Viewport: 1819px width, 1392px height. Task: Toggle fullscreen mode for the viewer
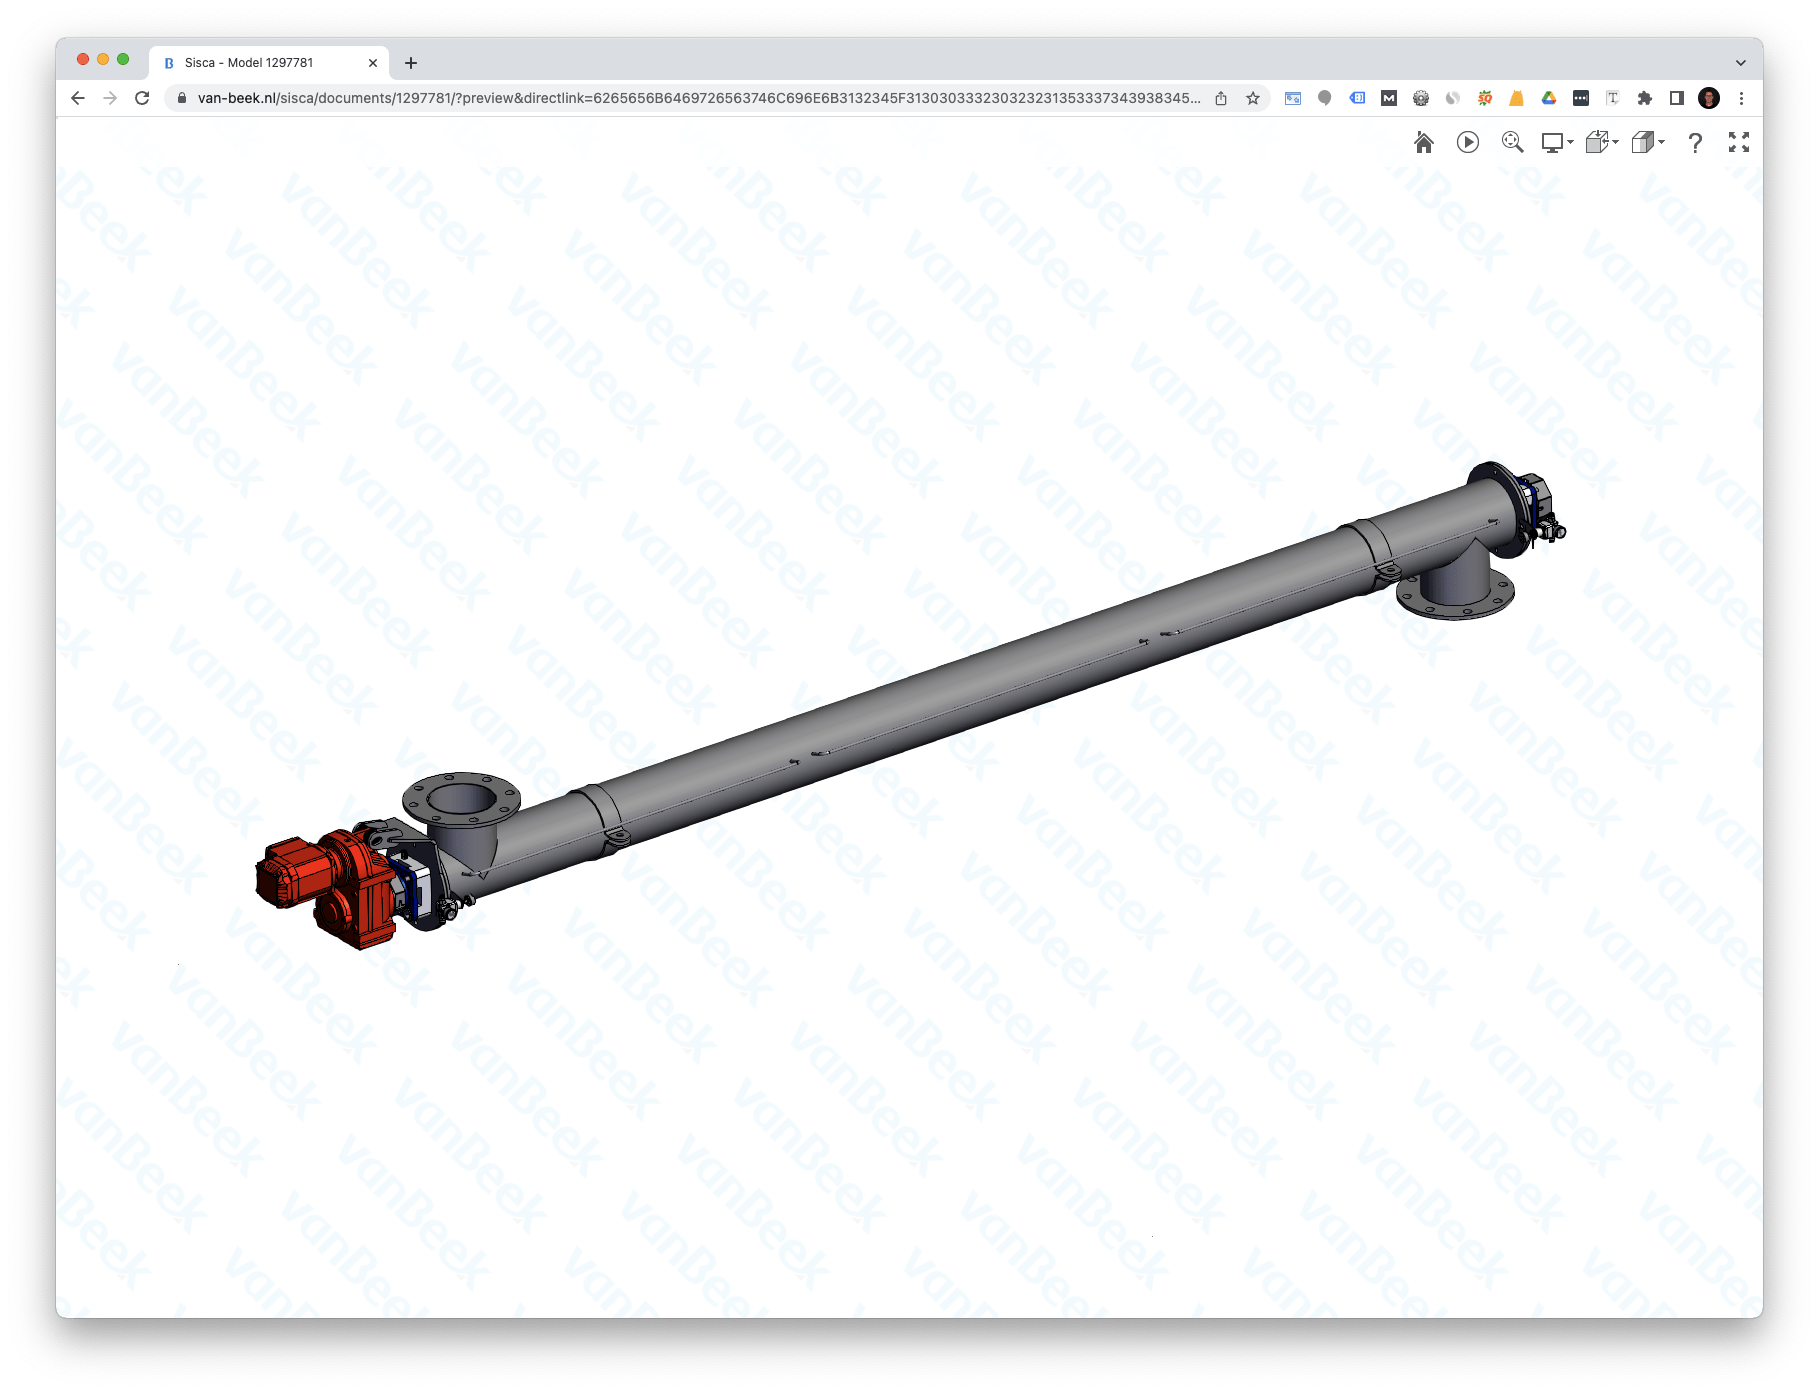[1739, 143]
